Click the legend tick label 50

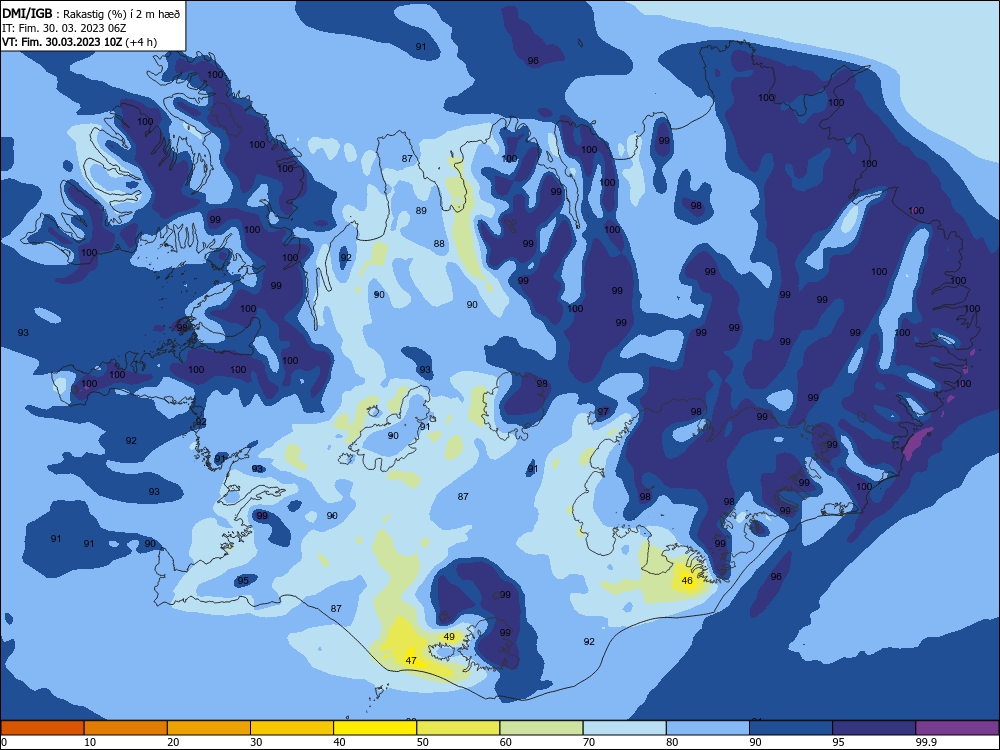point(422,742)
